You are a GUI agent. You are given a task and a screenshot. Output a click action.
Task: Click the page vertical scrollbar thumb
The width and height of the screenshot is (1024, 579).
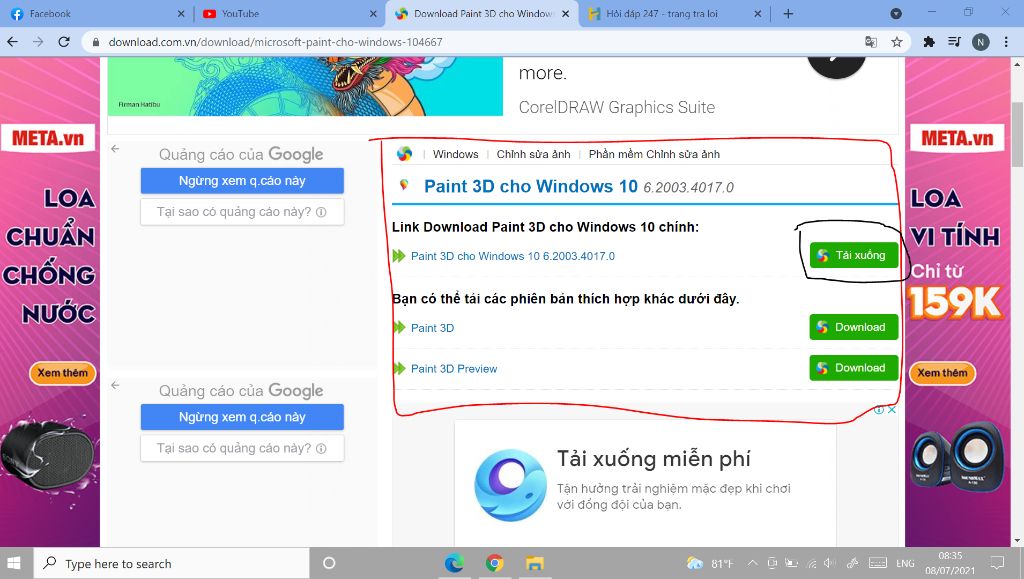(x=1017, y=134)
